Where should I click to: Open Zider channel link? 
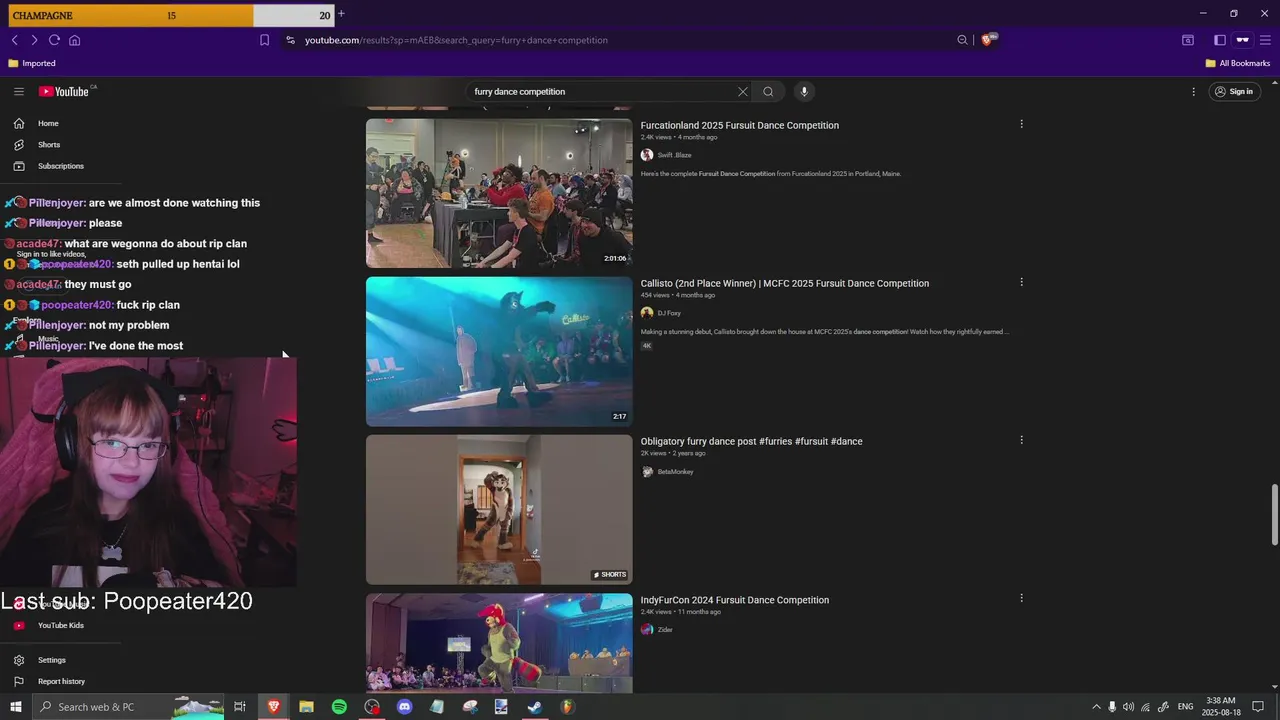pos(665,629)
